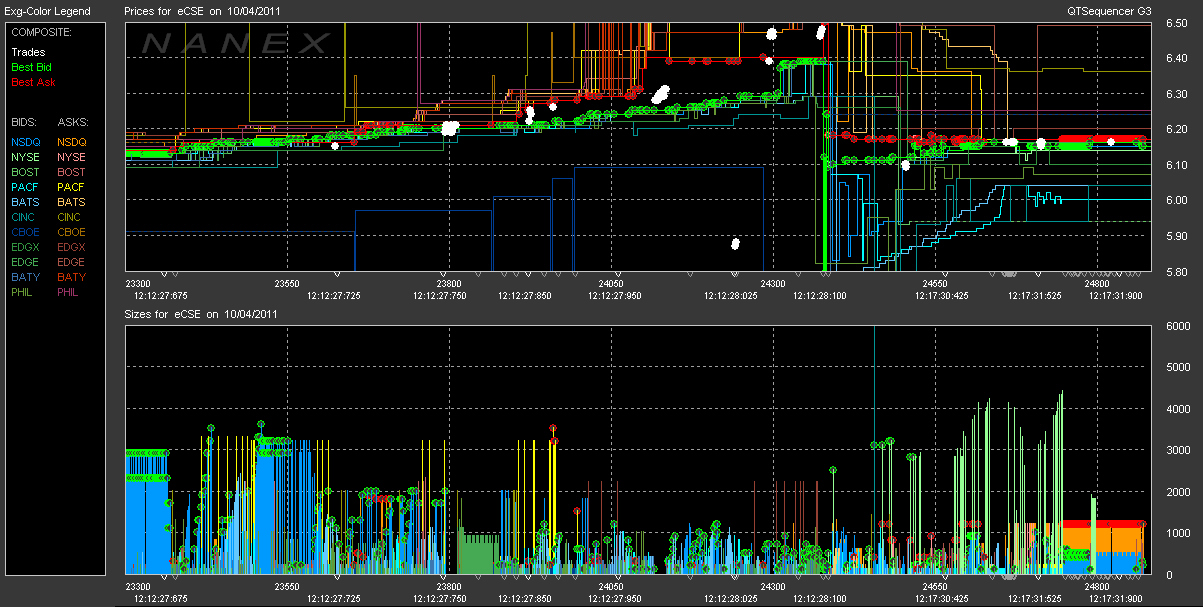The height and width of the screenshot is (607, 1203).
Task: Click timestamp 12:12:27:675 under the prices chart
Action: [x=162, y=295]
